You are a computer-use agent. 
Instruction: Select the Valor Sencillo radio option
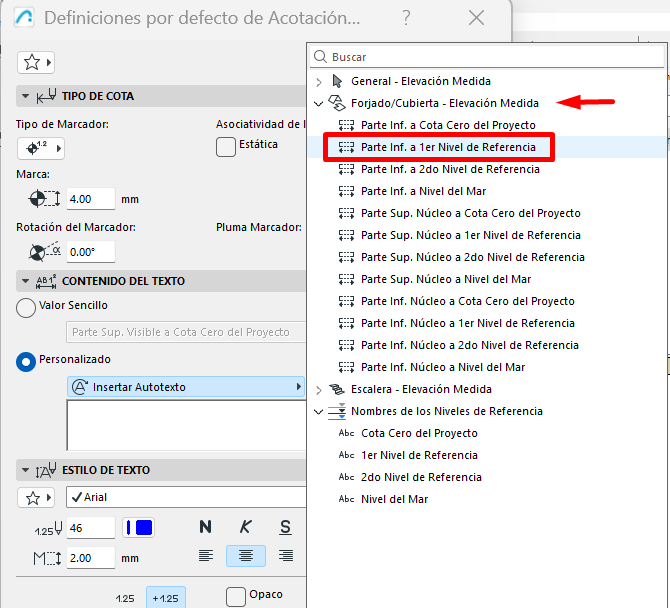coord(26,307)
